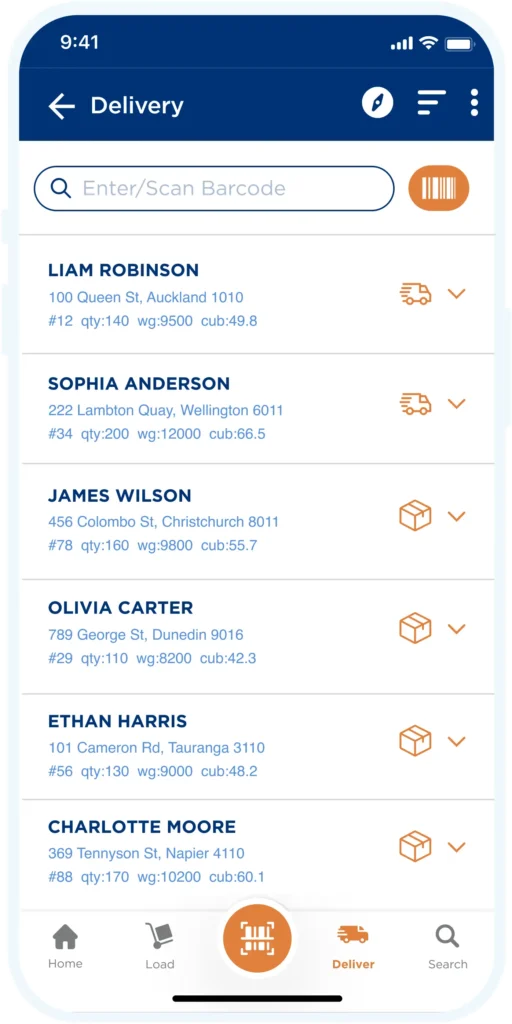Image resolution: width=512 pixels, height=1024 pixels.
Task: Tap the back arrow beside Delivery
Action: pos(61,106)
